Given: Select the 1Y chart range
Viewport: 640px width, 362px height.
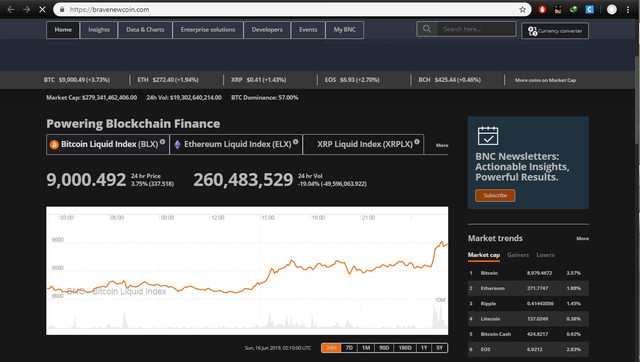Looking at the screenshot, I should pyautogui.click(x=424, y=348).
